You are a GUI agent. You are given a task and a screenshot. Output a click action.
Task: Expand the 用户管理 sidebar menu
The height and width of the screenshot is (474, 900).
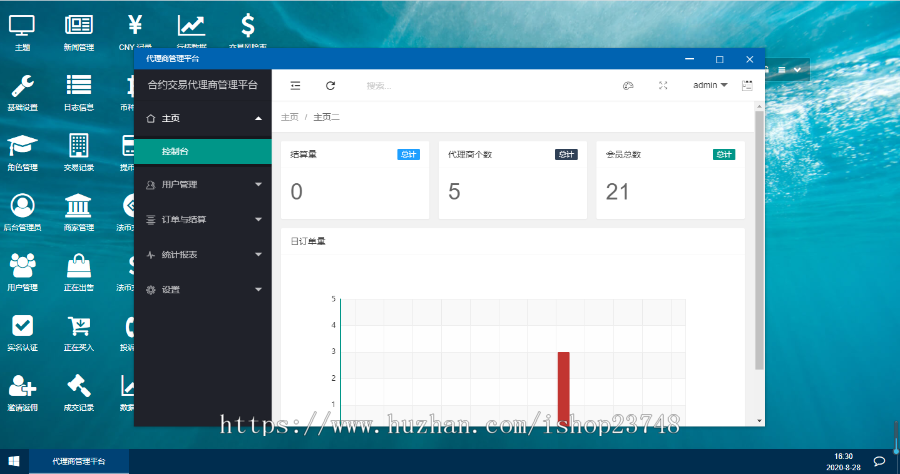tap(203, 185)
